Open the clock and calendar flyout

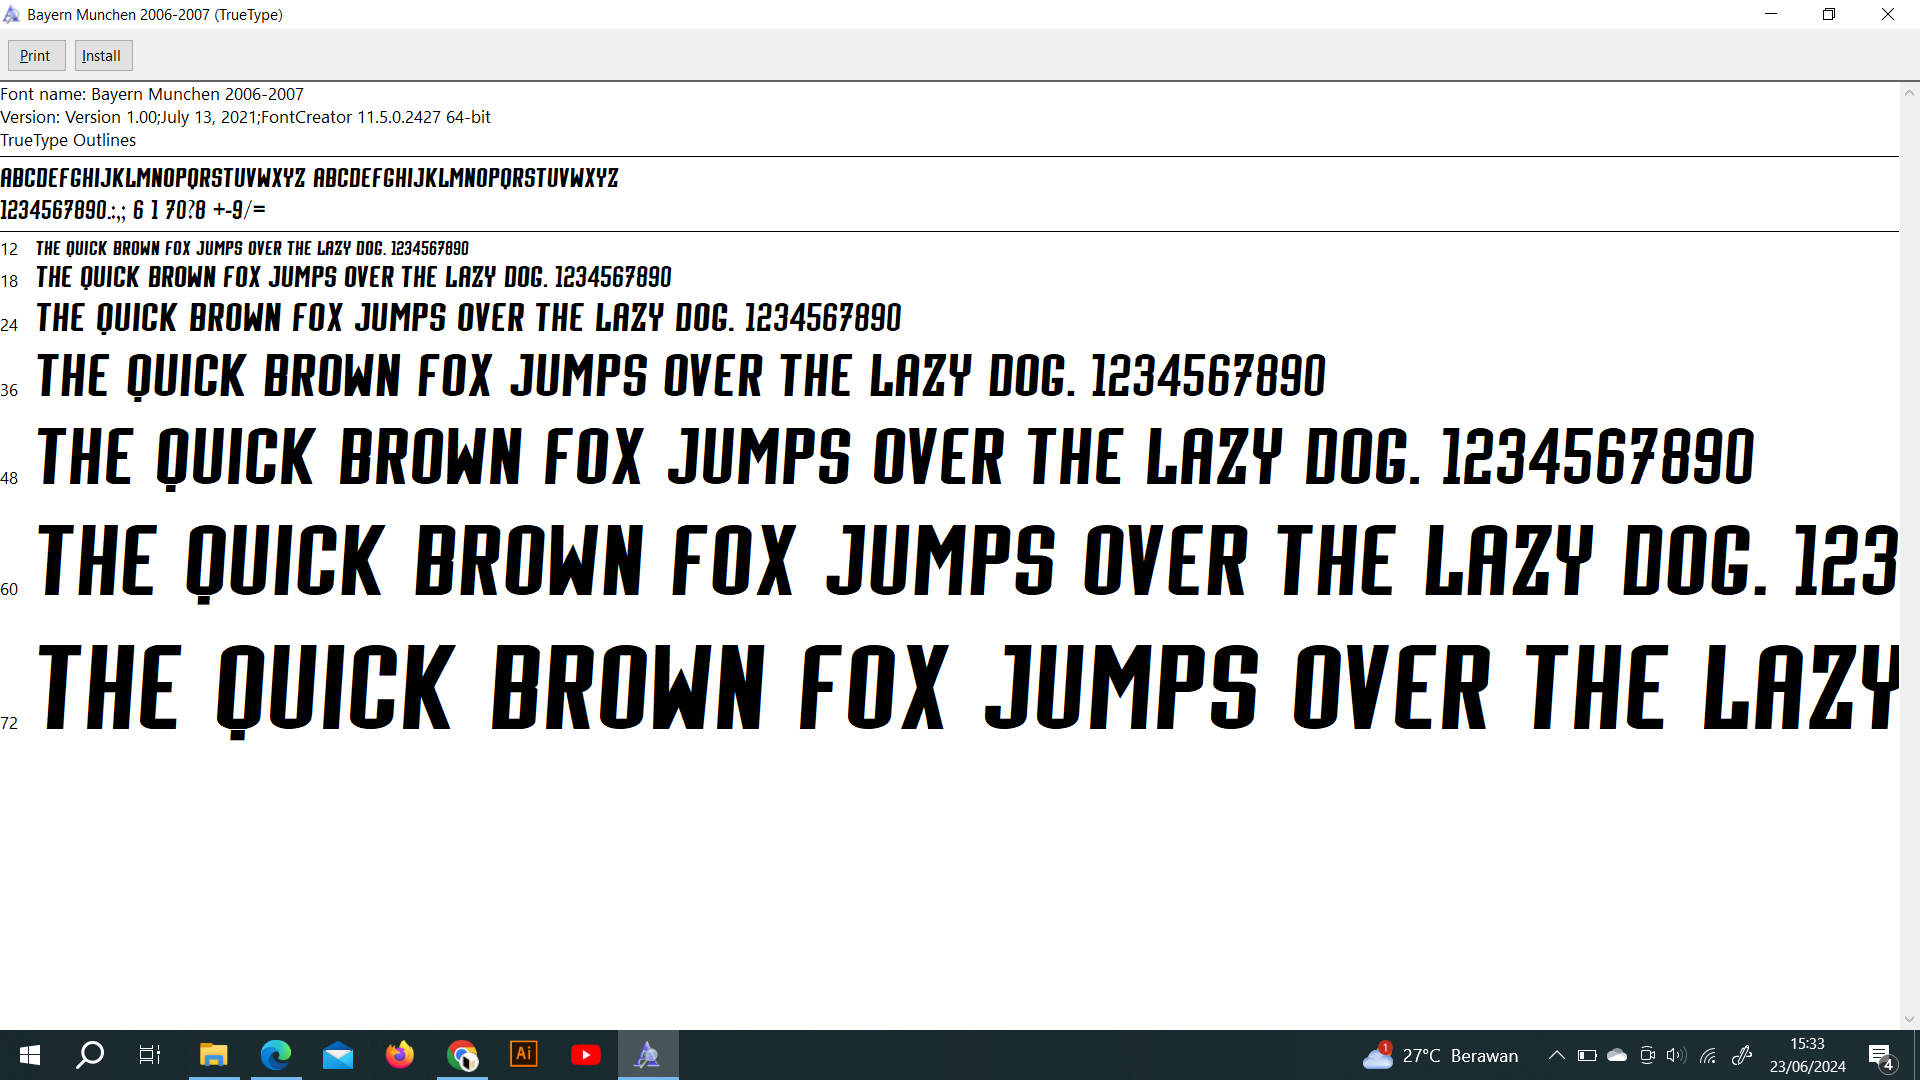(x=1807, y=1055)
